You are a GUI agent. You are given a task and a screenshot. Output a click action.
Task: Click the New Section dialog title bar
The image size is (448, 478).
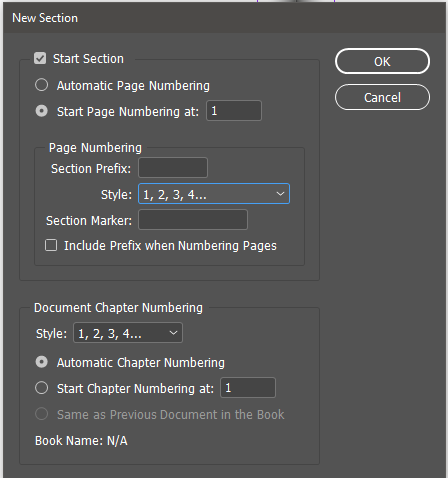coord(224,18)
